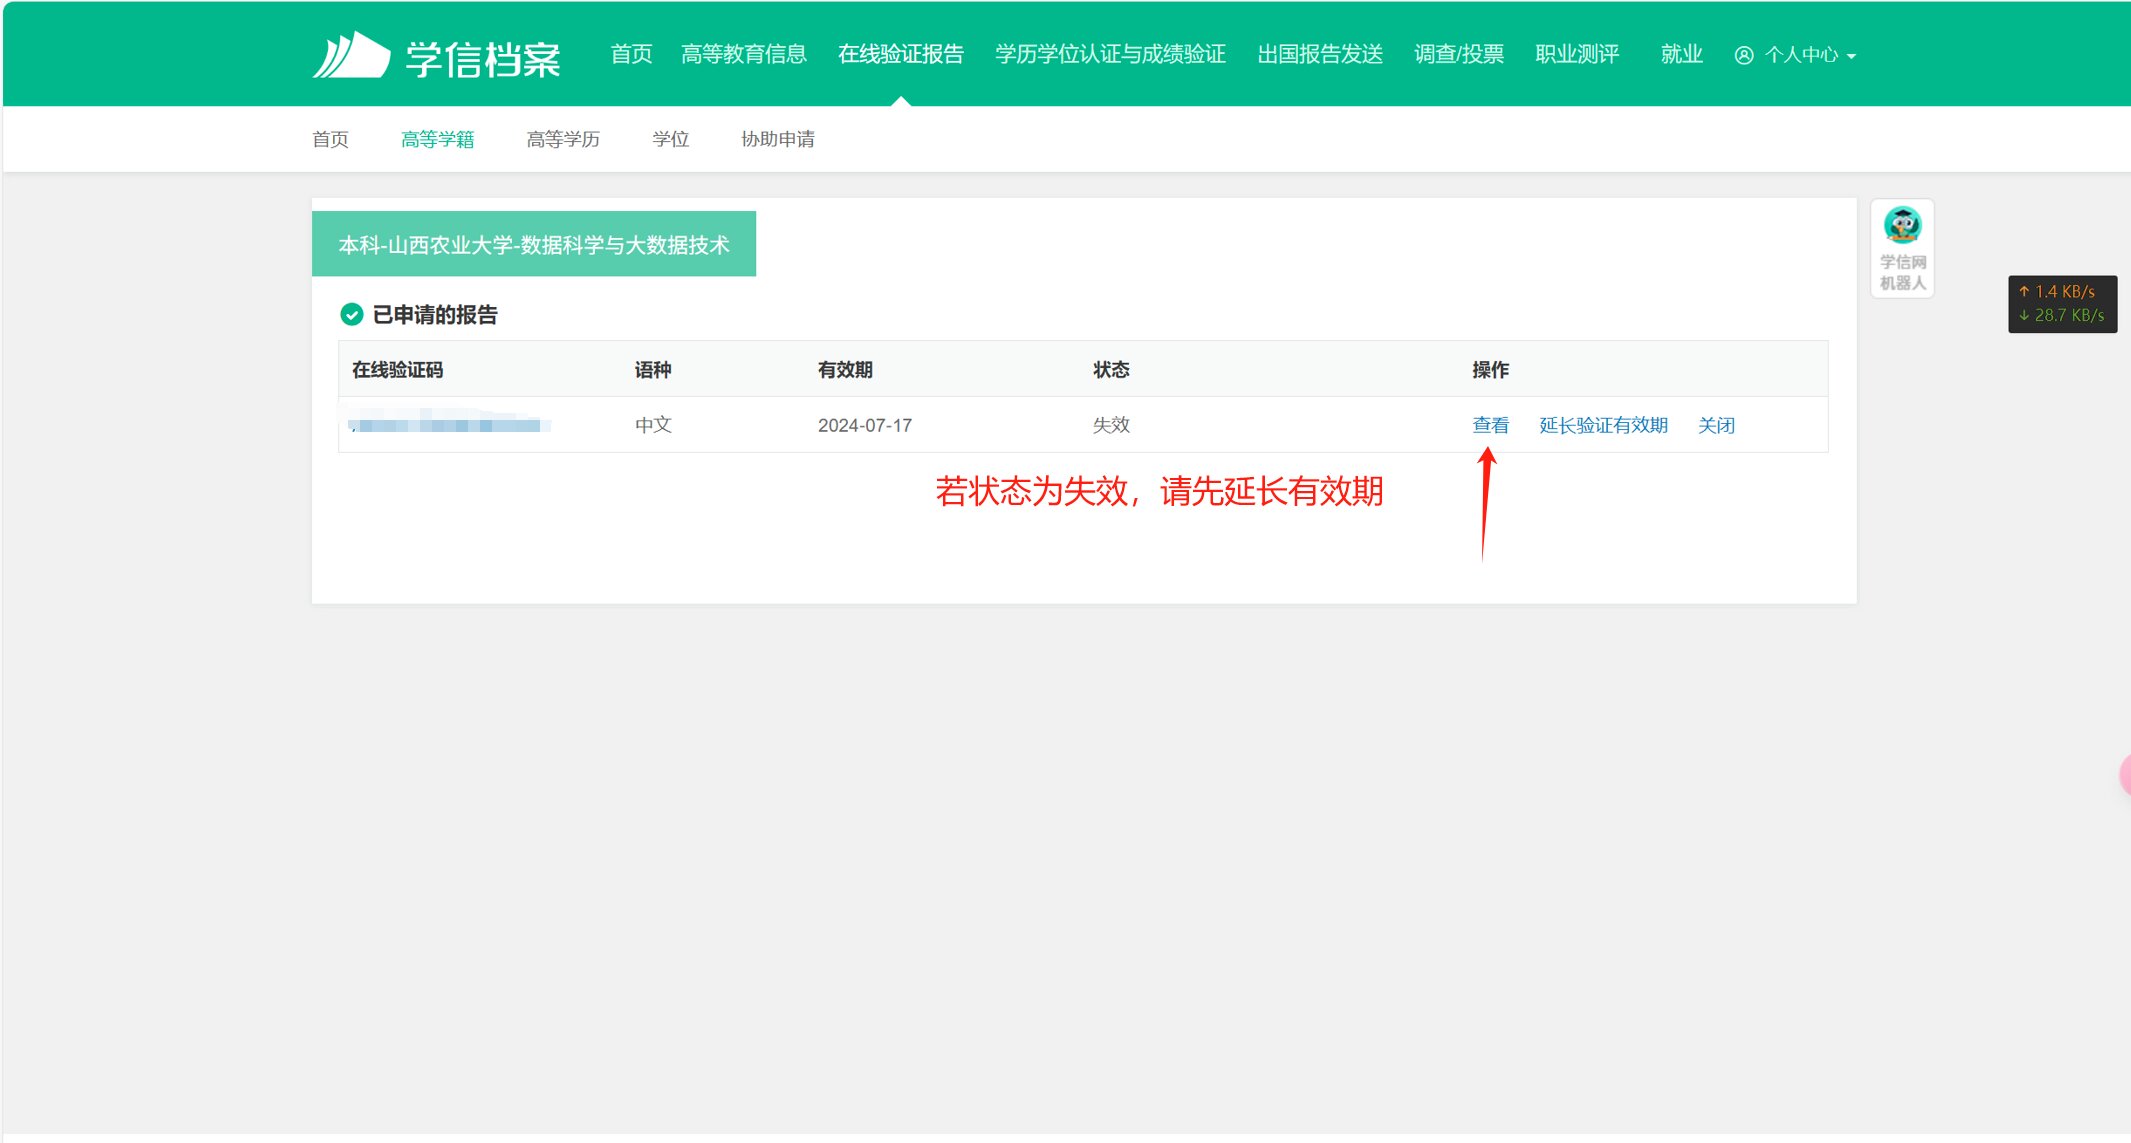Click 延长验证有效期 link

(x=1603, y=425)
